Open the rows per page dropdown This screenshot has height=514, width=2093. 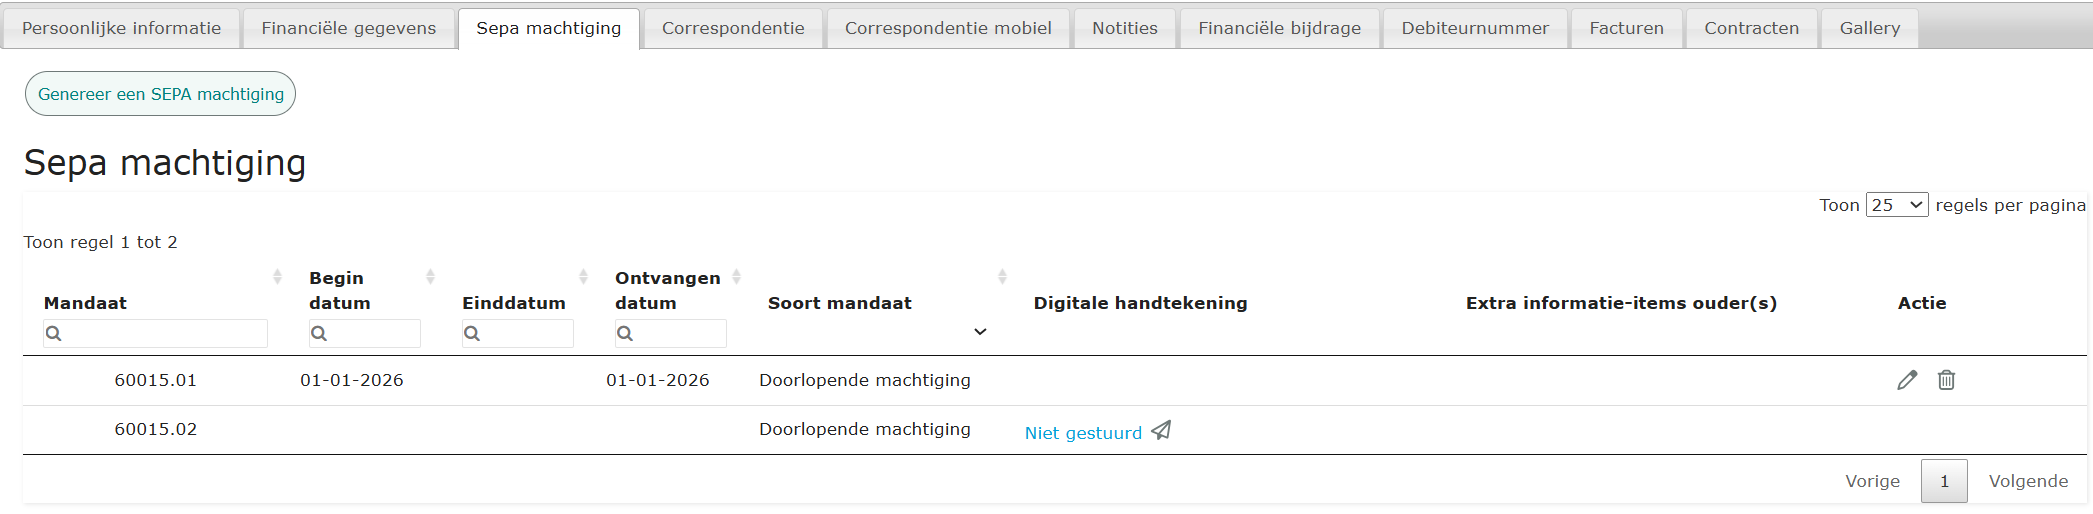[1896, 205]
